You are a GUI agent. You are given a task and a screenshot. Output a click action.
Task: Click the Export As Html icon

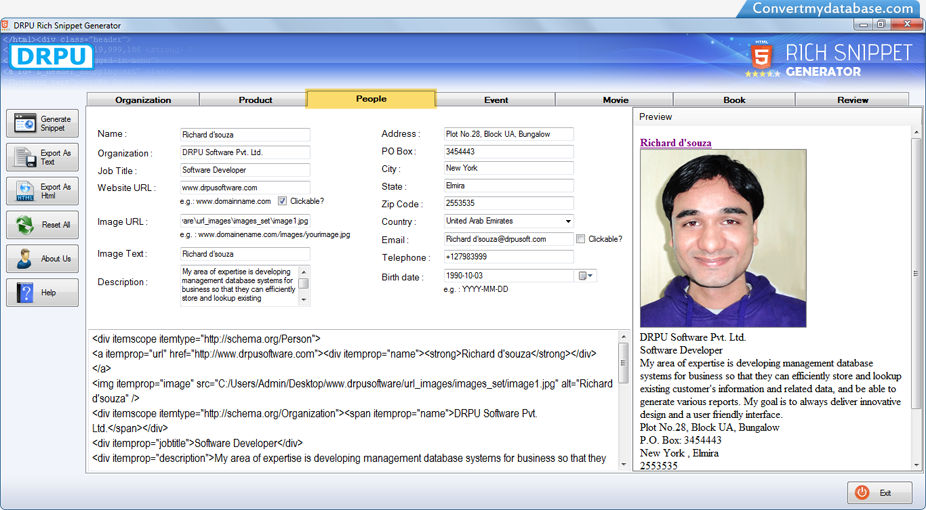tap(25, 191)
